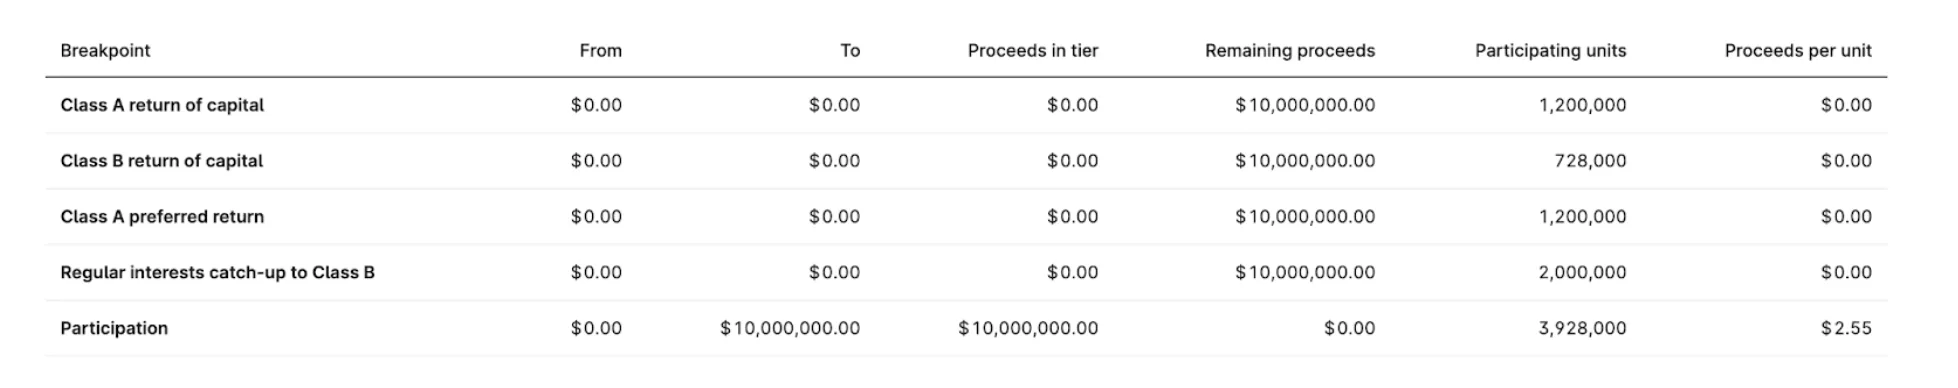Viewport: 1958px width, 388px height.
Task: Click Participation's $0.00 Remaining proceeds value
Action: (x=1349, y=329)
